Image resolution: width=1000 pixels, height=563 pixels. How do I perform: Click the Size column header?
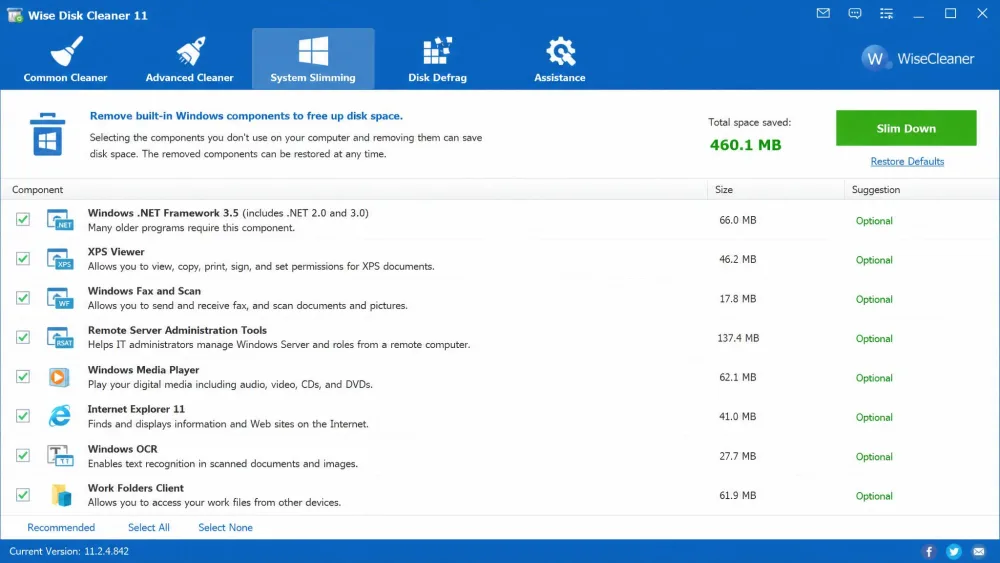776,189
